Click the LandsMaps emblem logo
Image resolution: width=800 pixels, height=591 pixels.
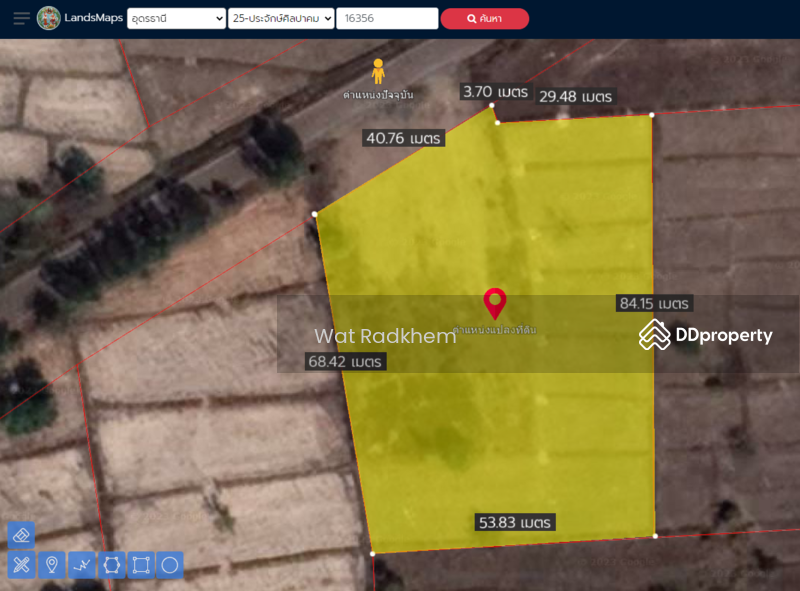pyautogui.click(x=48, y=18)
